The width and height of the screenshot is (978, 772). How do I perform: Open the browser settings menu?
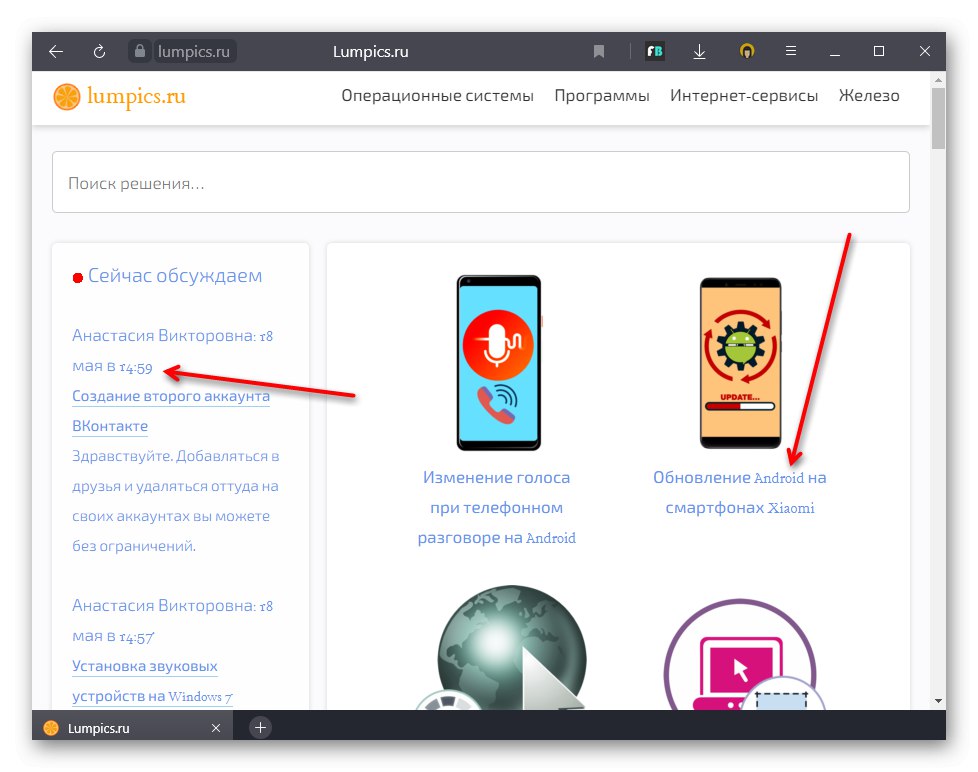(792, 51)
